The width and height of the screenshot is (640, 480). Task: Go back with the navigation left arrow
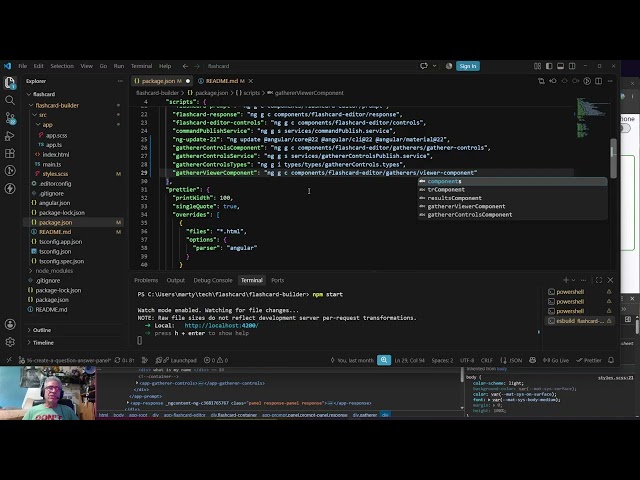click(185, 66)
